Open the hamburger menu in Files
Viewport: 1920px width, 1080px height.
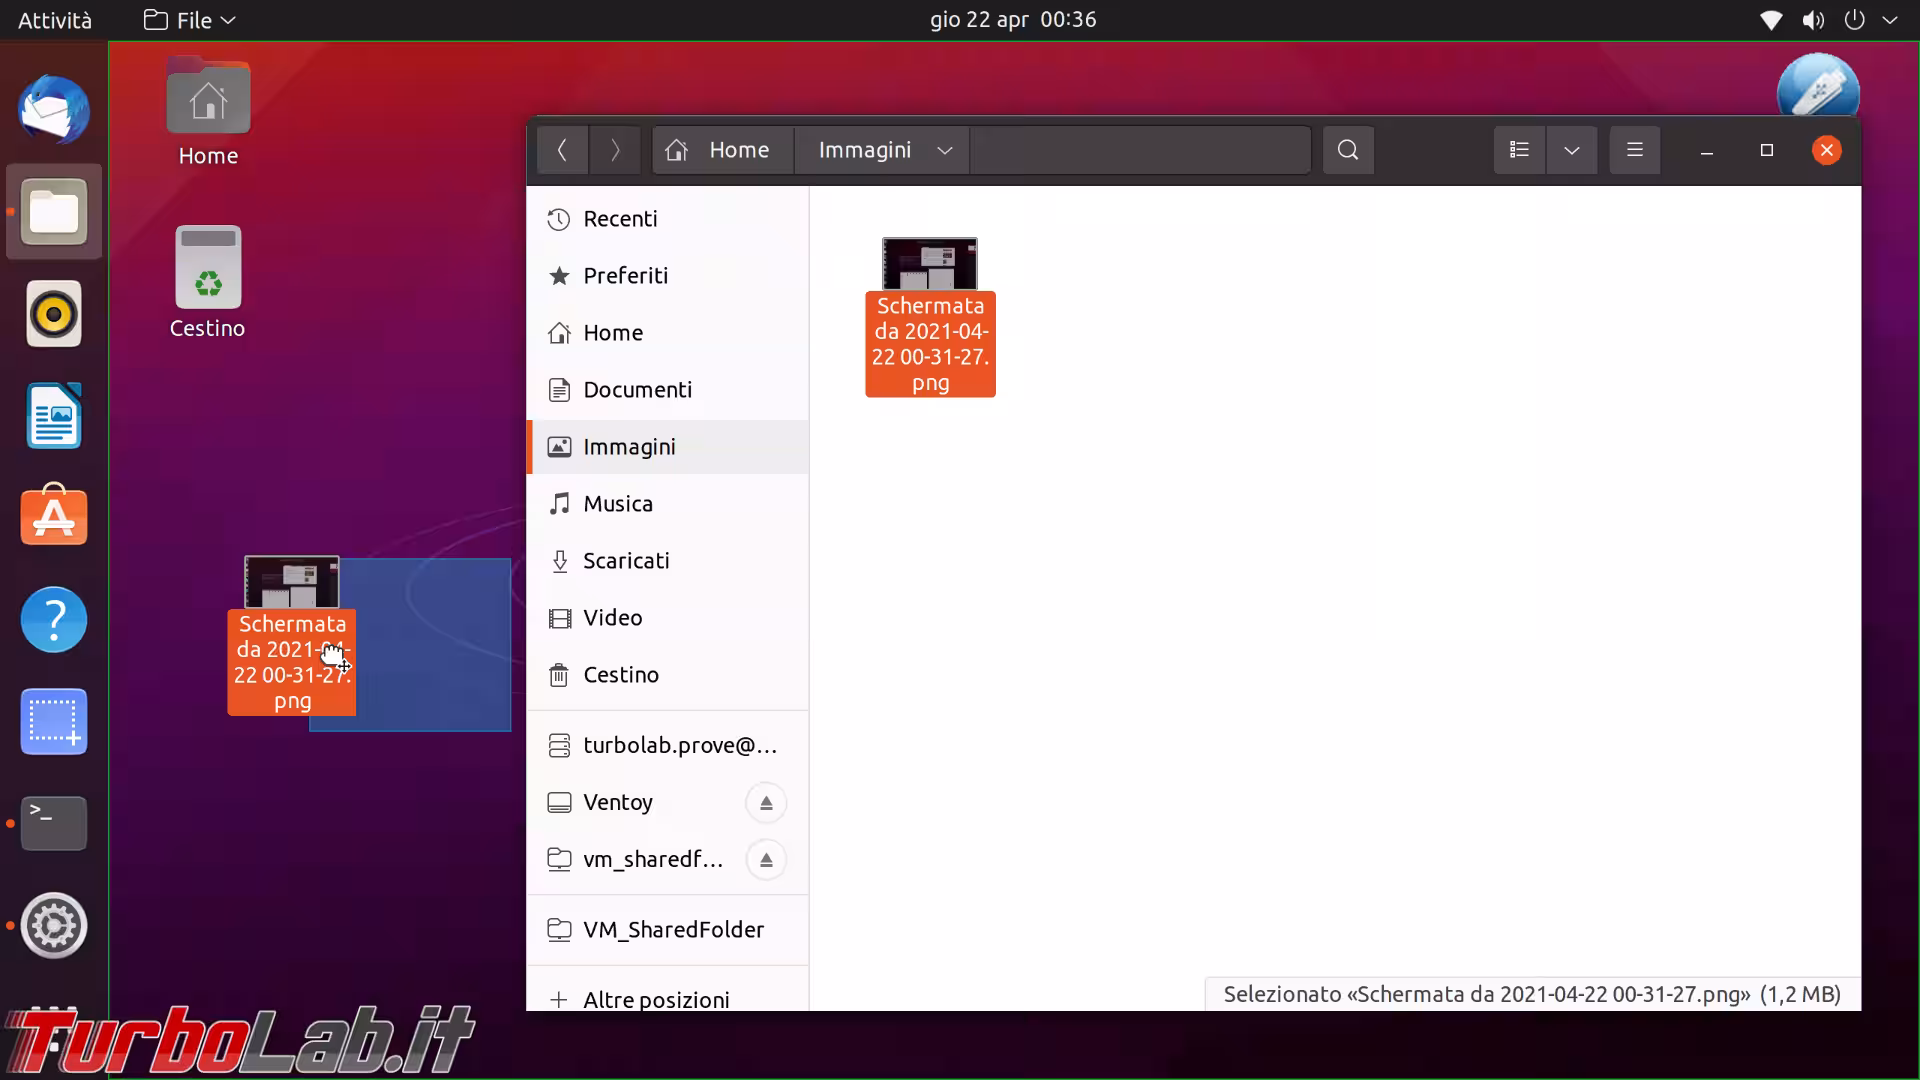click(1634, 150)
